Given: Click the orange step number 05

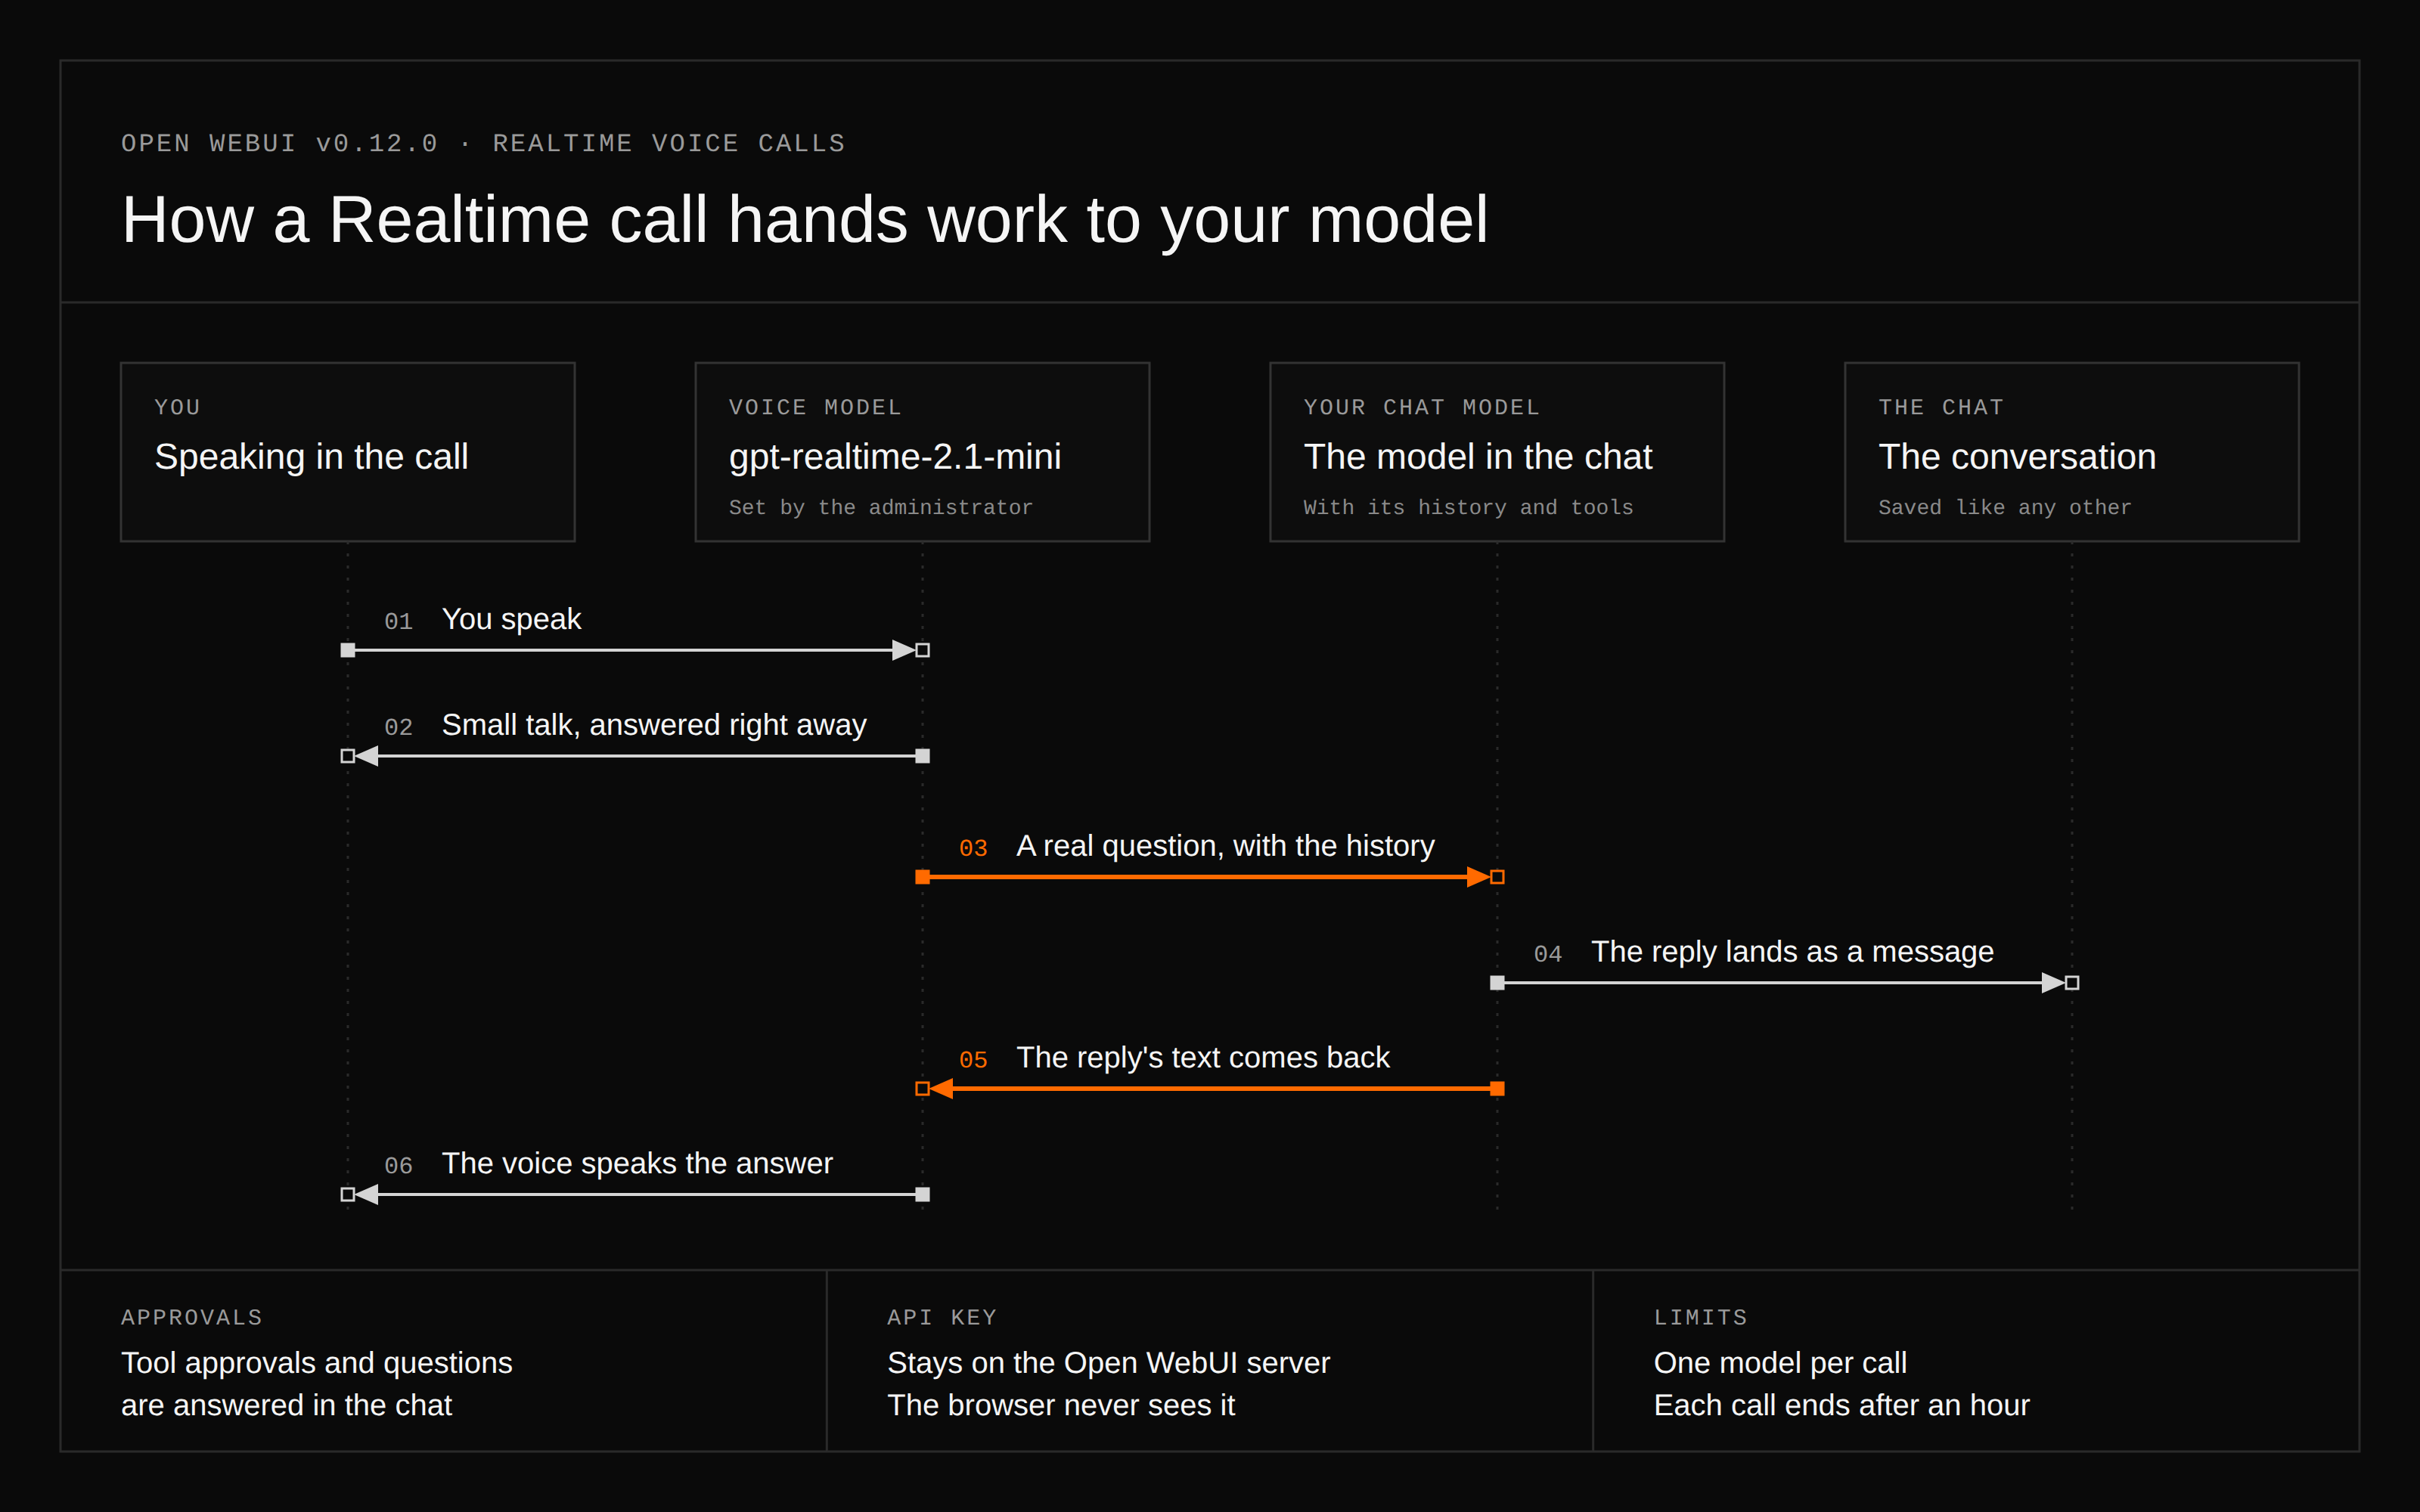Looking at the screenshot, I should [973, 1061].
